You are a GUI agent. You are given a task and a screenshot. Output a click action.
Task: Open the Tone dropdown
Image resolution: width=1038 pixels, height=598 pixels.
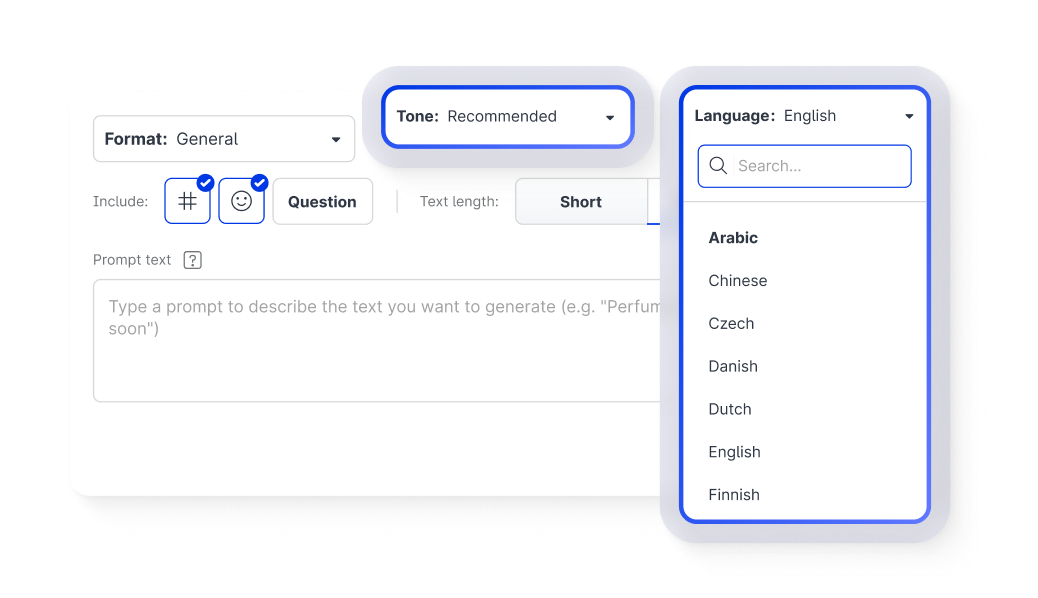507,116
